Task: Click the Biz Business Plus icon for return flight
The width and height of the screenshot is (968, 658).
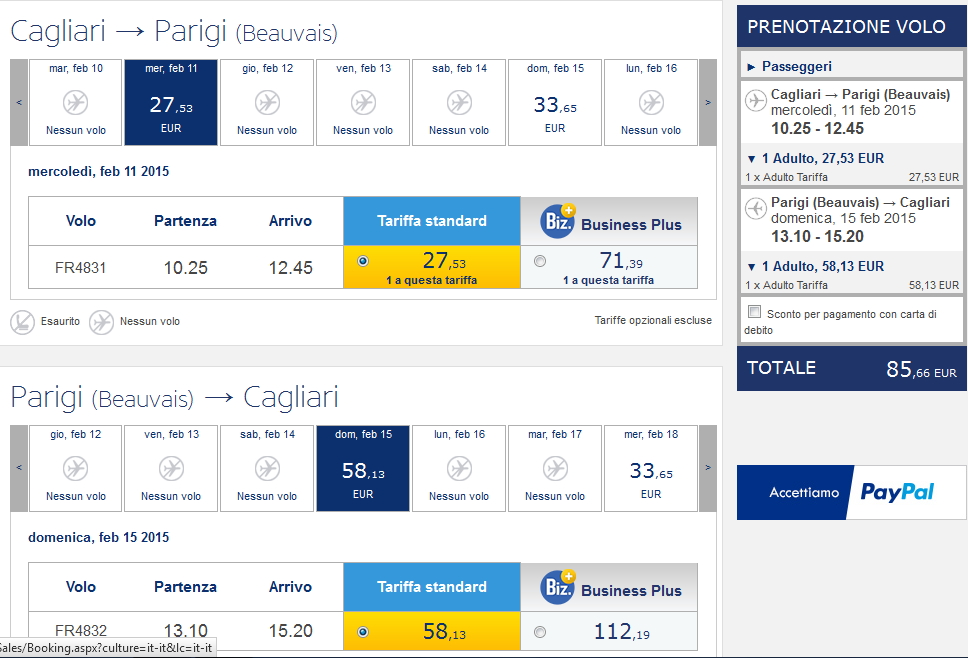Action: 557,587
